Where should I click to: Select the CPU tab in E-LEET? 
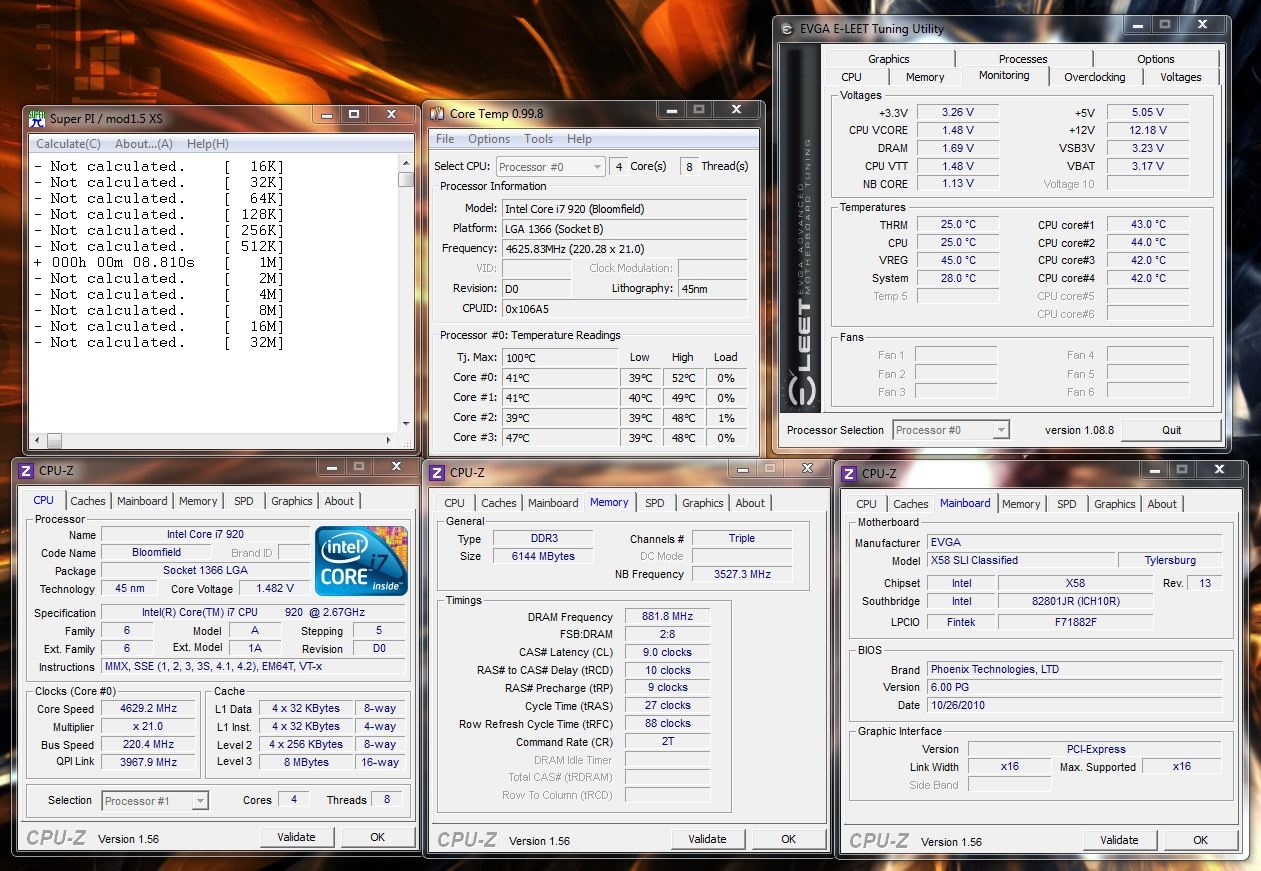click(x=852, y=77)
